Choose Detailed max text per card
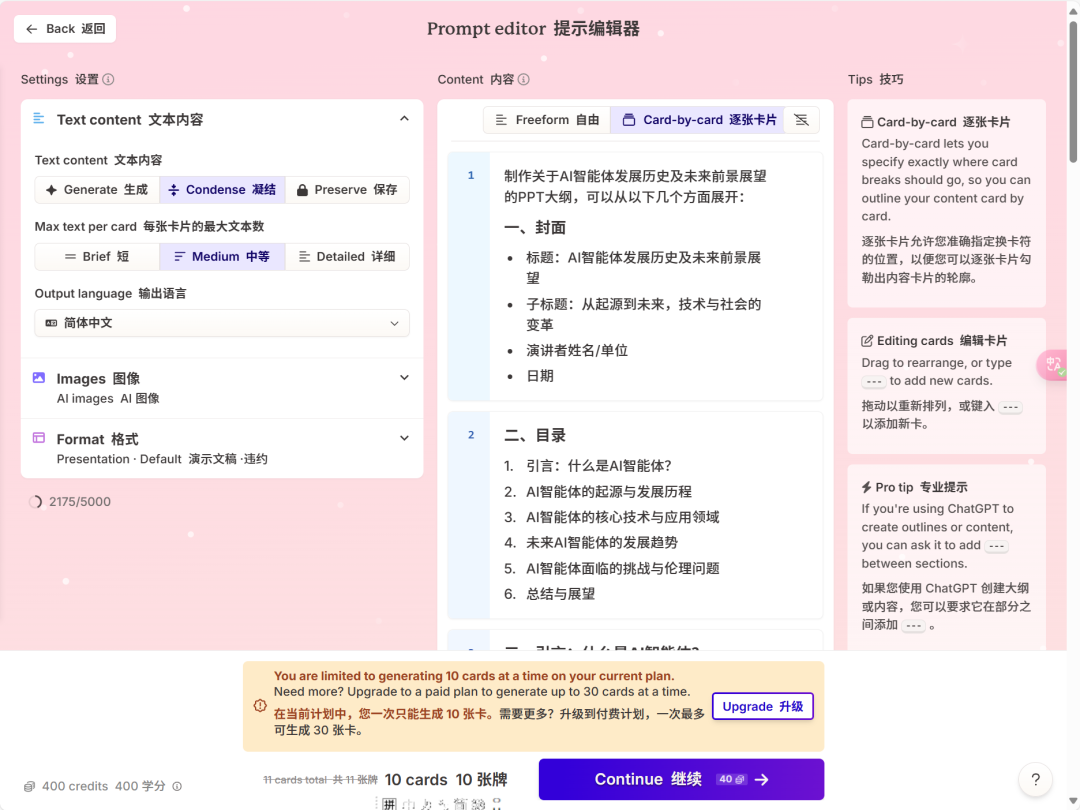 [x=347, y=257]
